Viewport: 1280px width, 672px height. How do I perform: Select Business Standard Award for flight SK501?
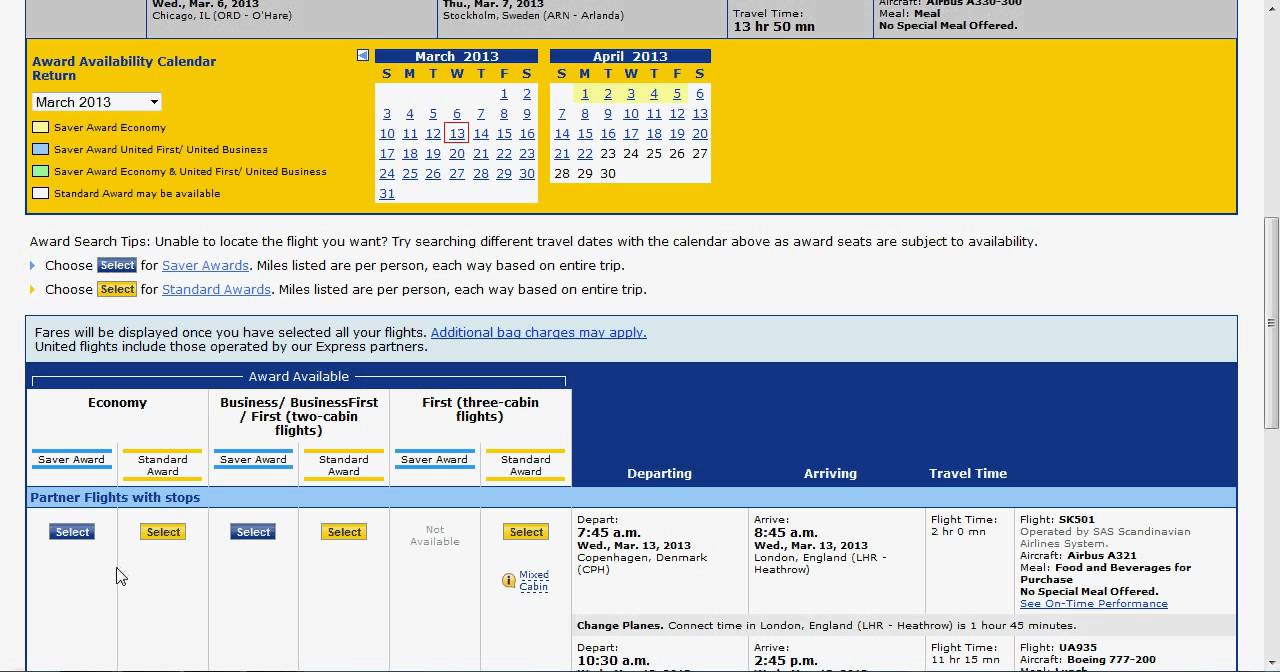[344, 532]
